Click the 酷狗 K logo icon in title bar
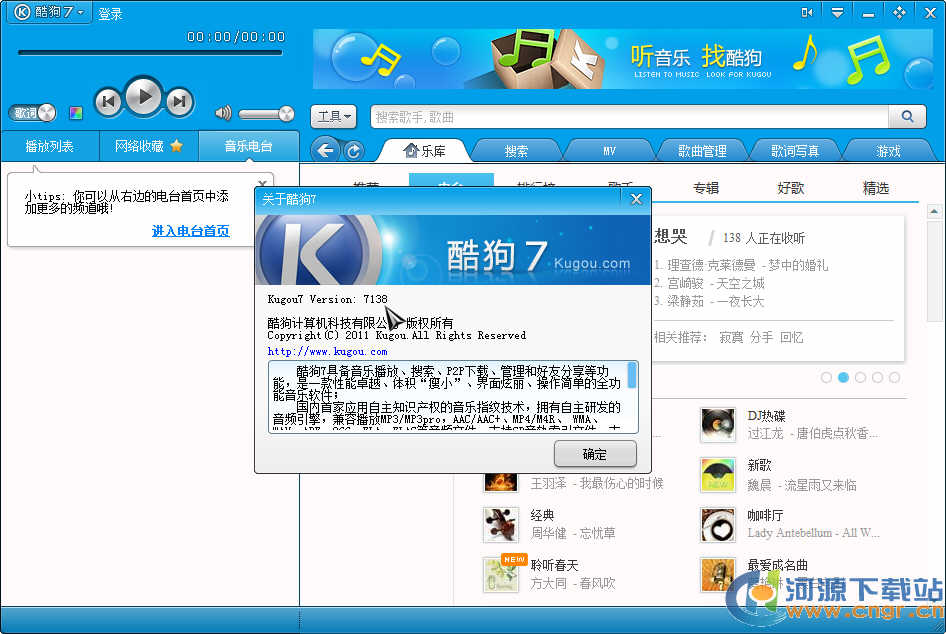The width and height of the screenshot is (946, 634). [22, 12]
